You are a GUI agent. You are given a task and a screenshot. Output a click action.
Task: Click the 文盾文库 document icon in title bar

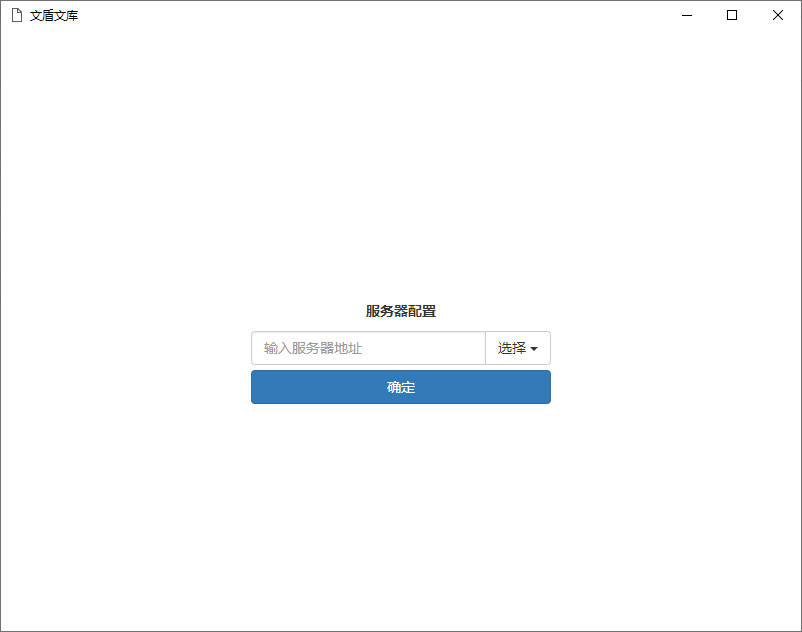point(17,15)
